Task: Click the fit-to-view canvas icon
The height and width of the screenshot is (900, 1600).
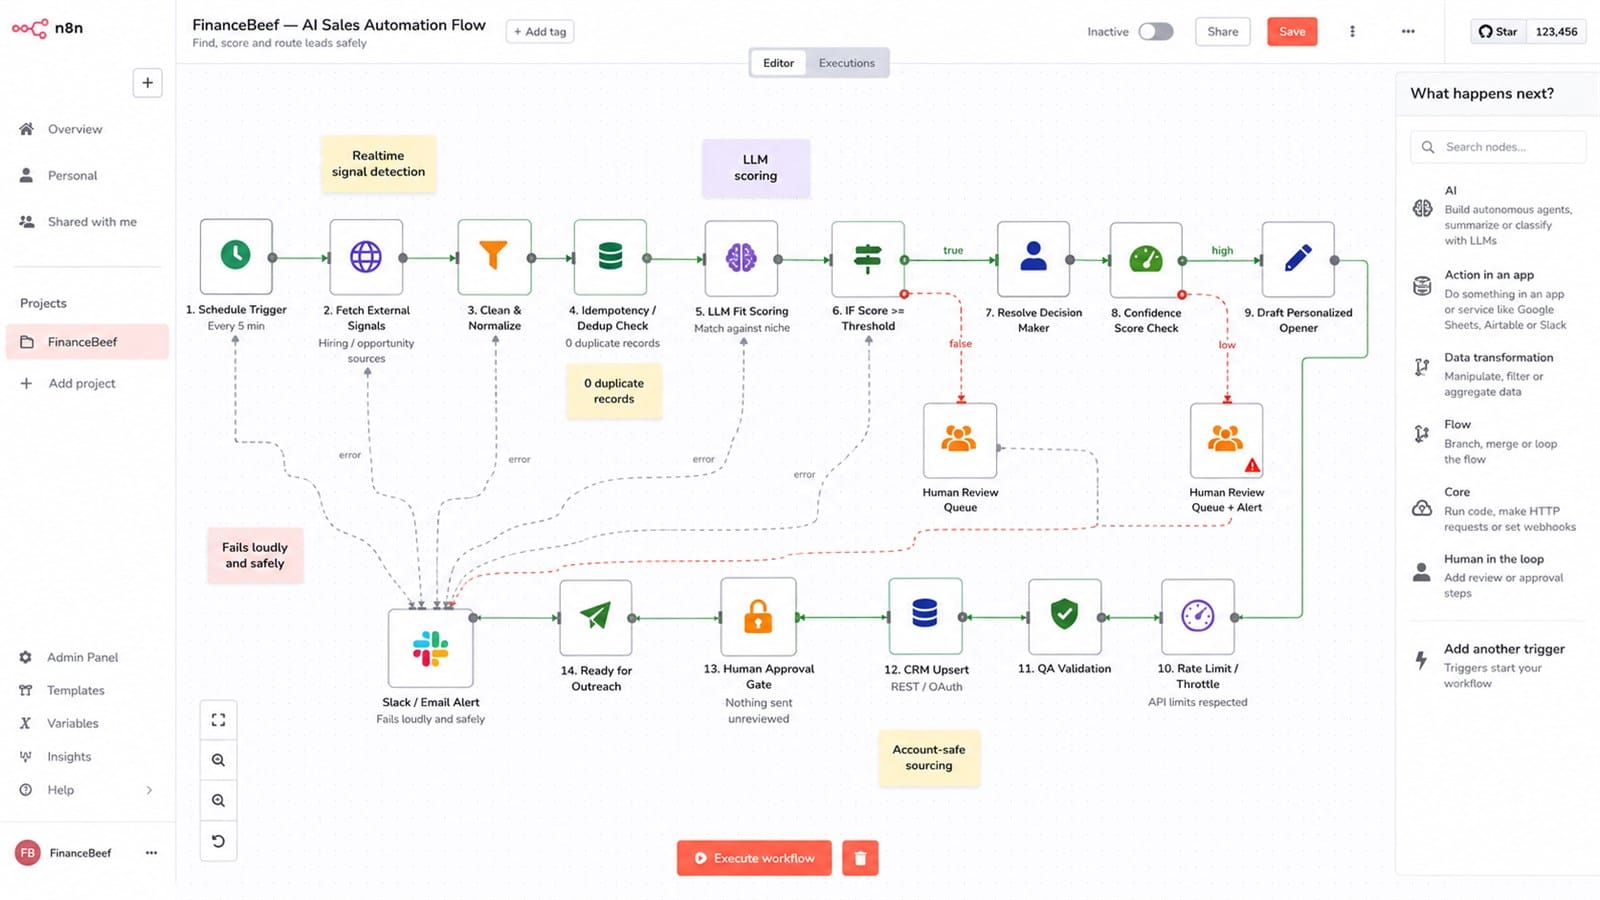Action: (218, 720)
